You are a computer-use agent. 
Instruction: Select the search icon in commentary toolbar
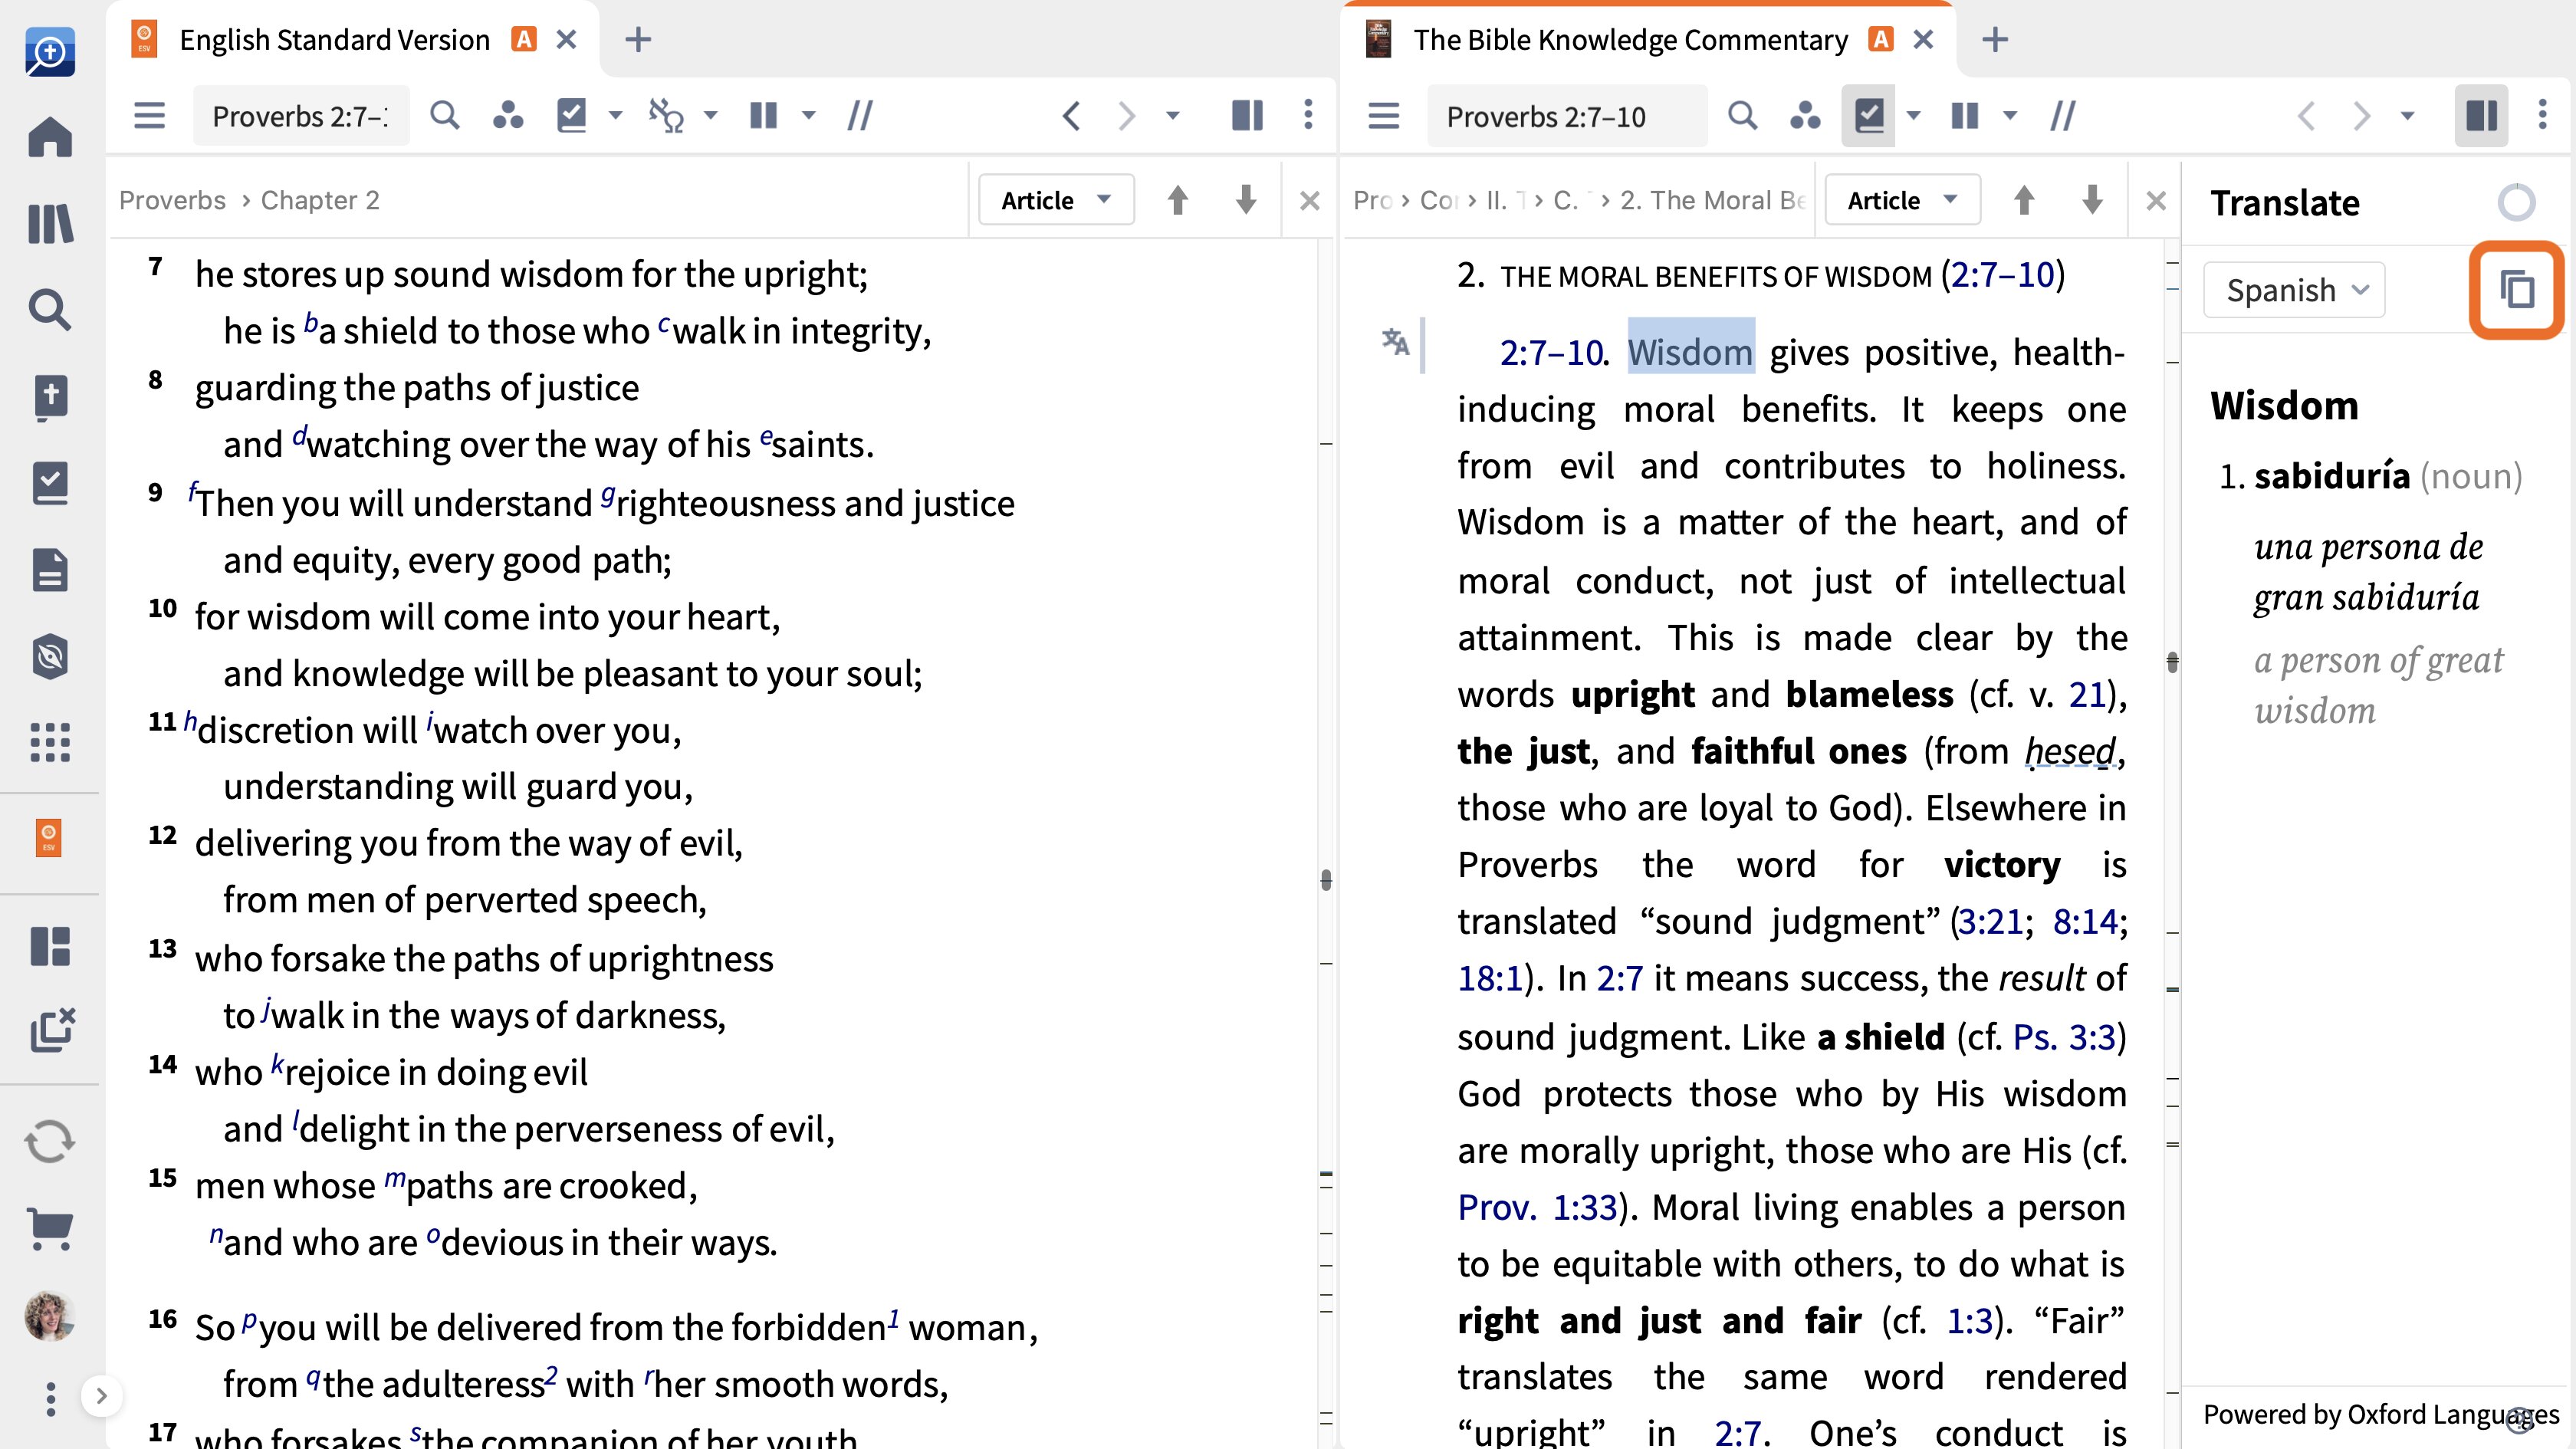tap(1743, 115)
